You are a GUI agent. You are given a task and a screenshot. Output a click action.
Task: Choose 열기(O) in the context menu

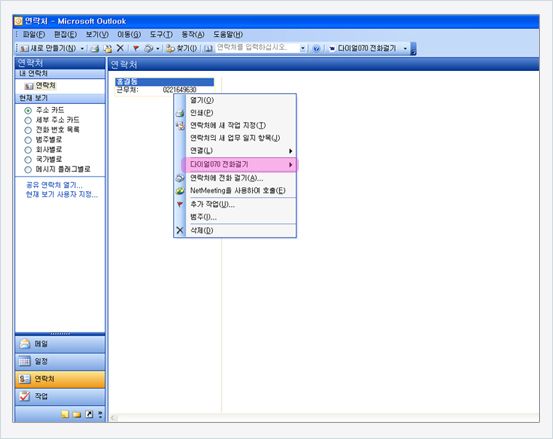point(235,100)
